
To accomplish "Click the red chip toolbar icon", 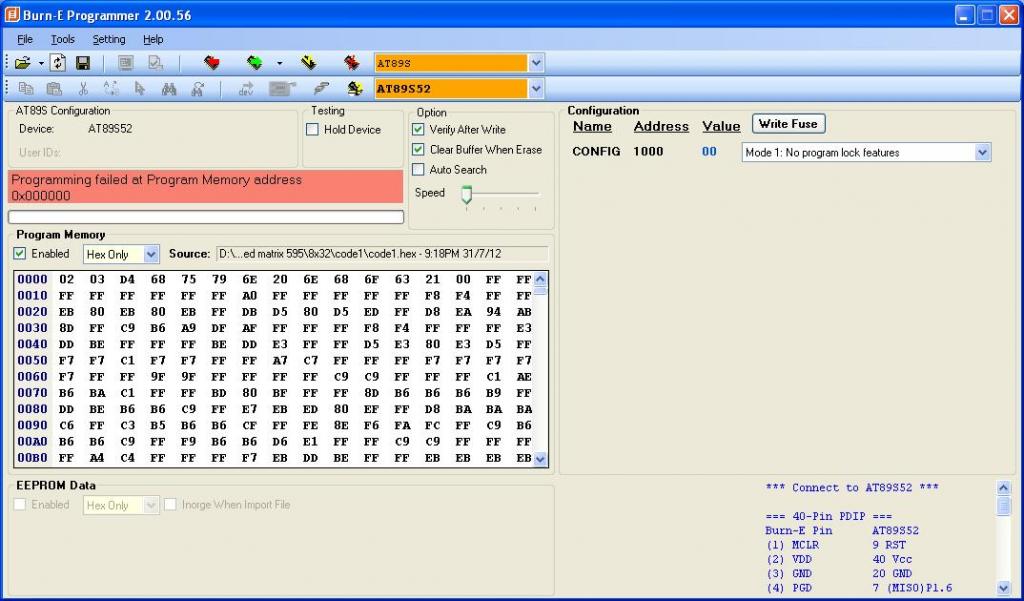I will pyautogui.click(x=212, y=63).
